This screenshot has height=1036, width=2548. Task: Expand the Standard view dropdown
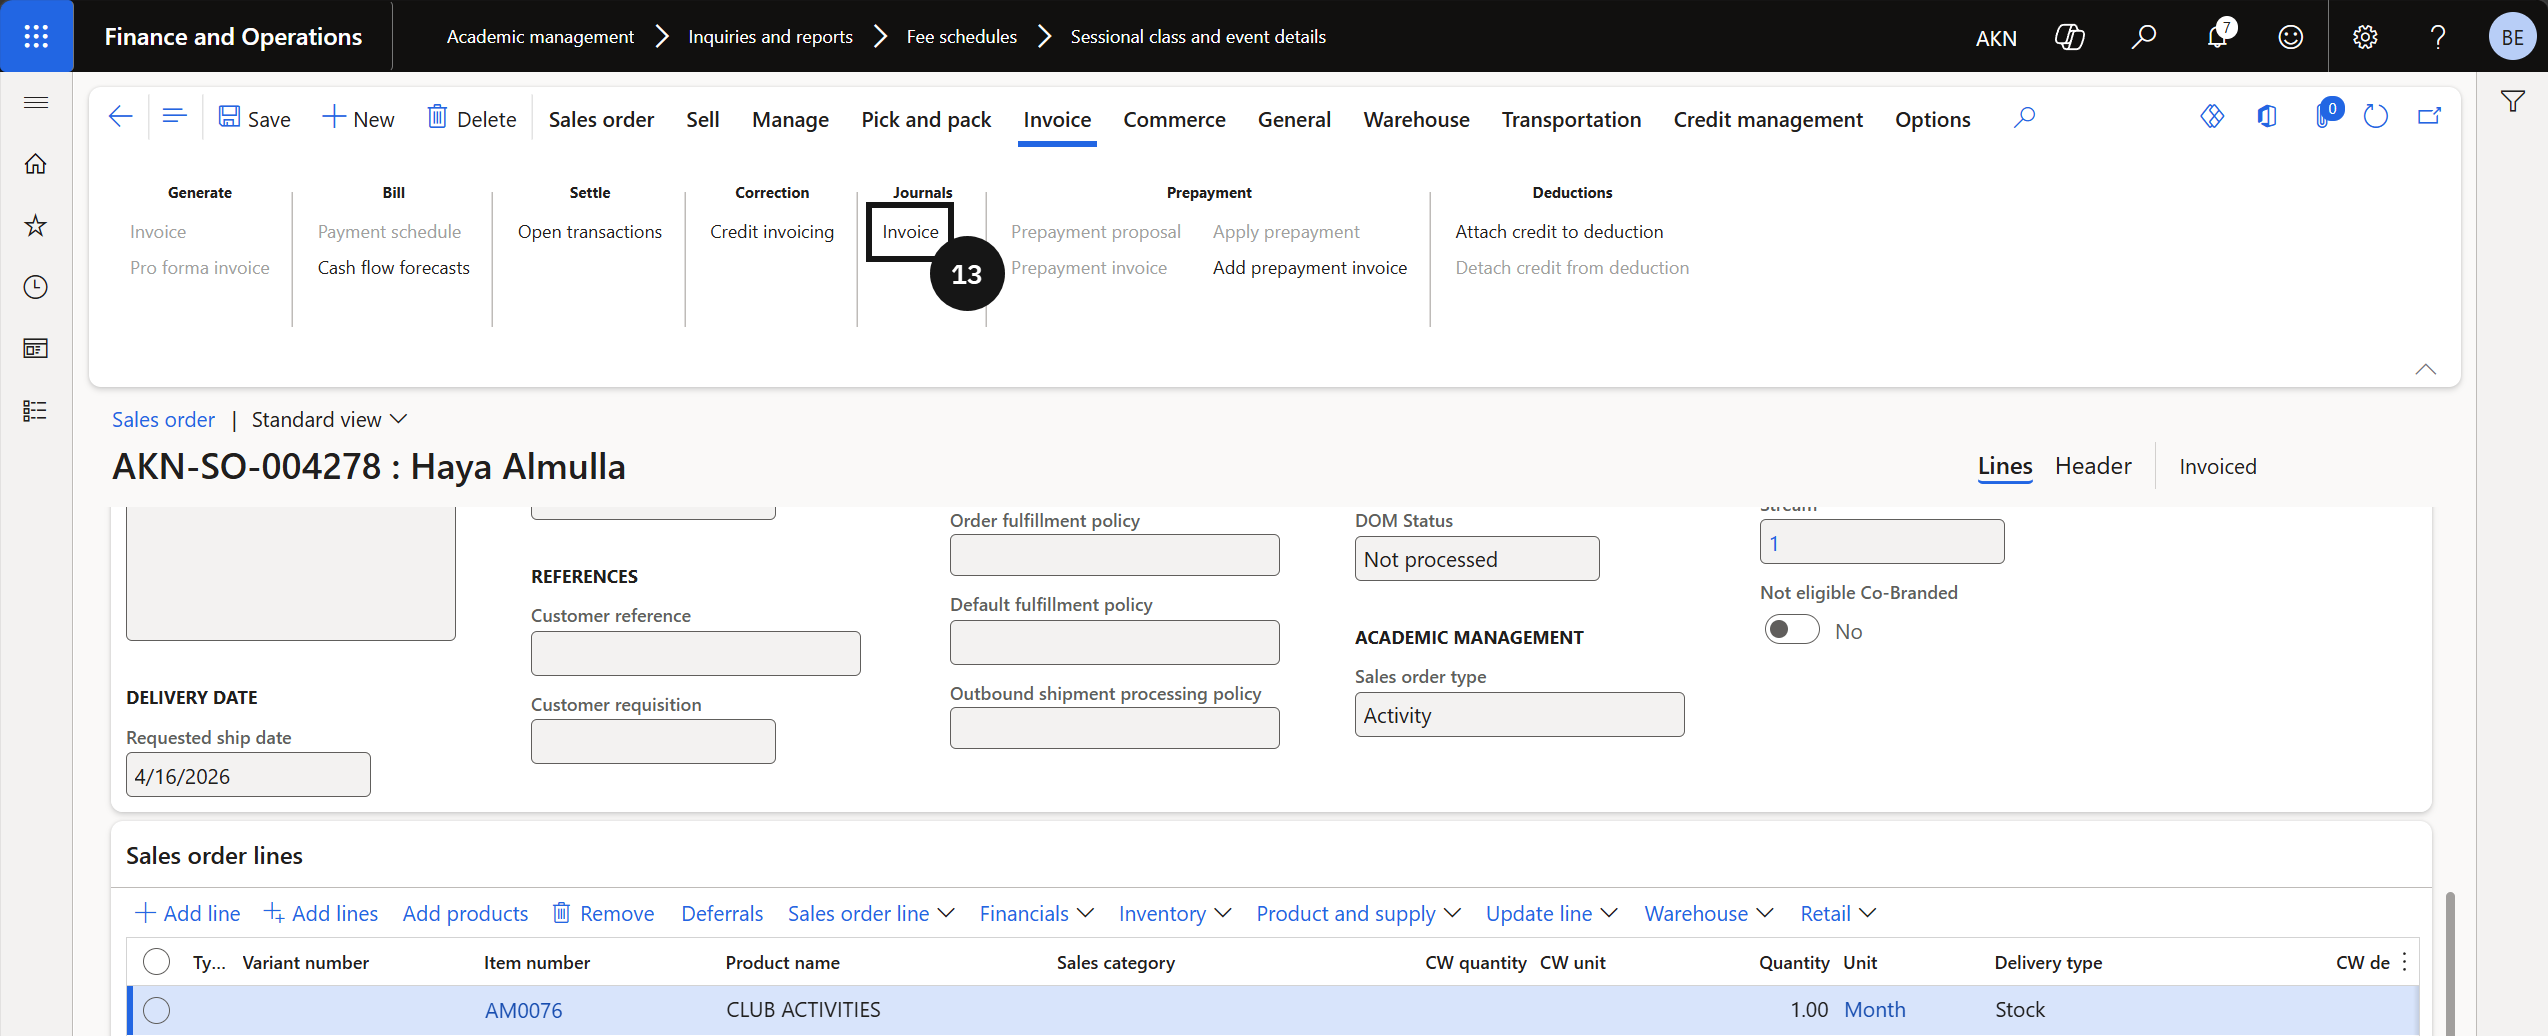(x=329, y=420)
